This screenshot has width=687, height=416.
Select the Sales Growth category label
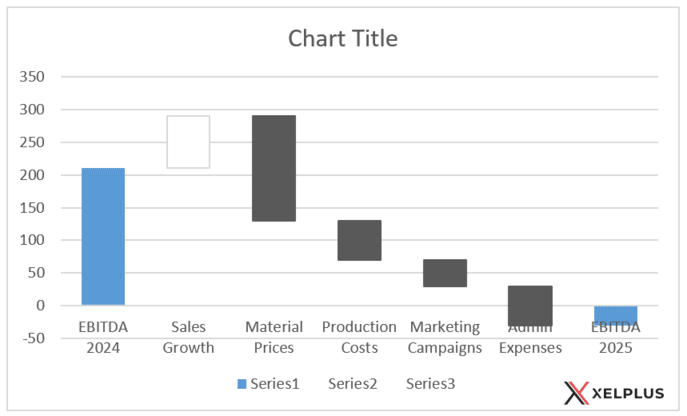coord(188,338)
